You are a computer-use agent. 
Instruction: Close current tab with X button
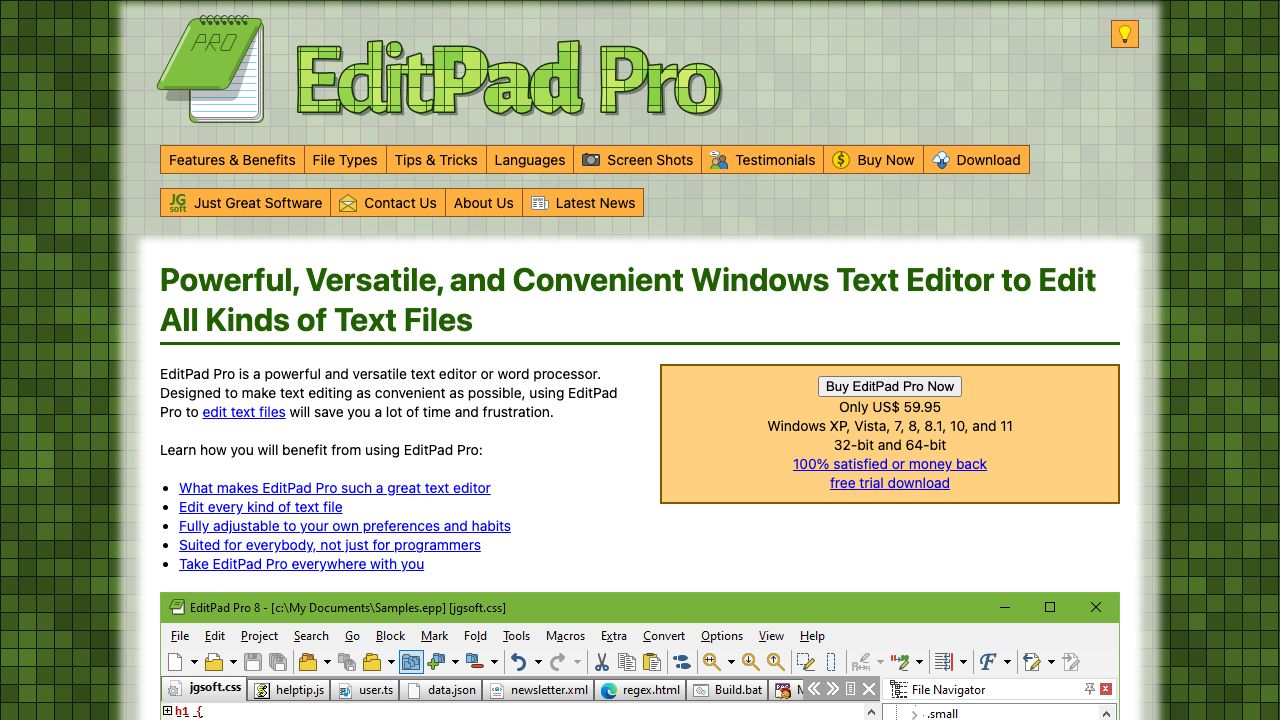coord(869,689)
